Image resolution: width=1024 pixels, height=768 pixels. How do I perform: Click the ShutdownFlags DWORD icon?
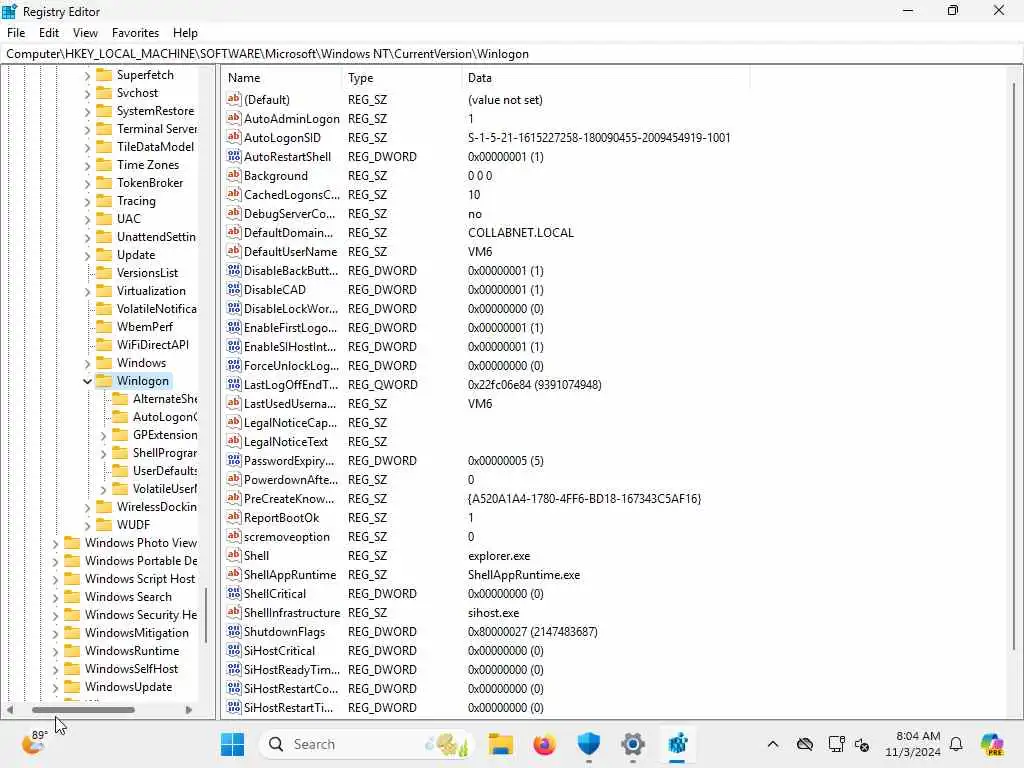click(x=233, y=632)
